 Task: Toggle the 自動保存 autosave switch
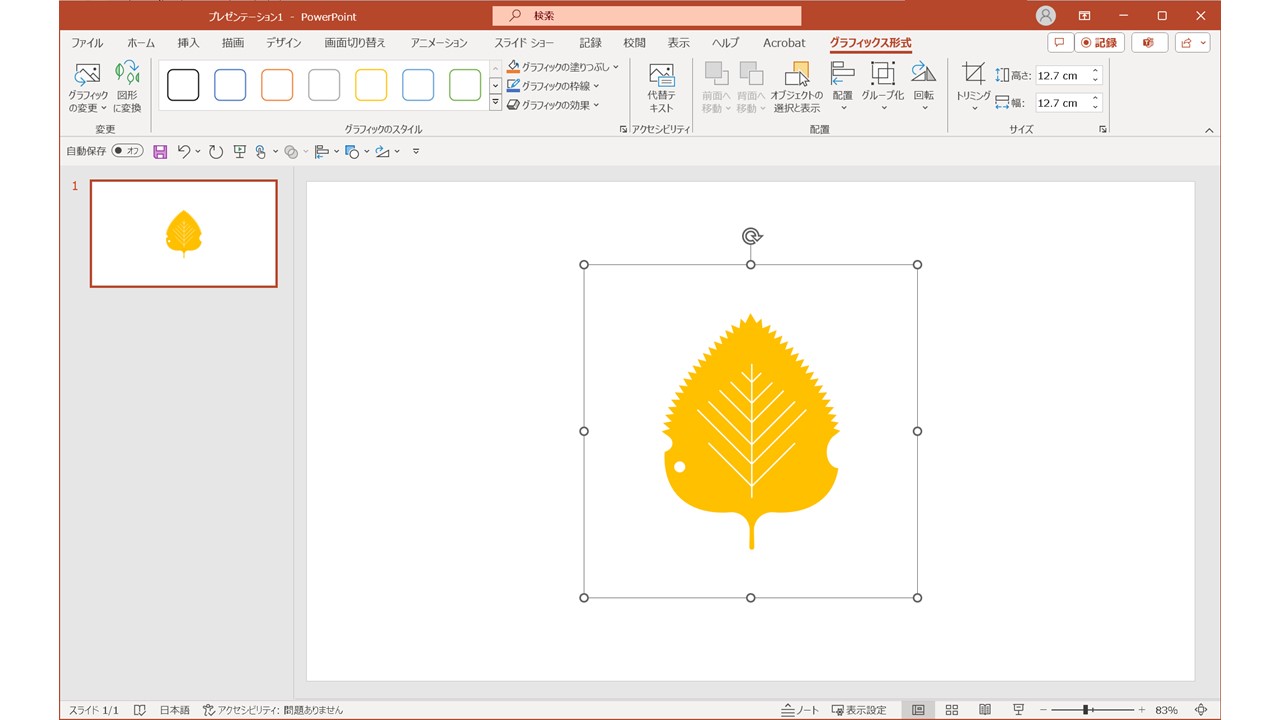[127, 151]
